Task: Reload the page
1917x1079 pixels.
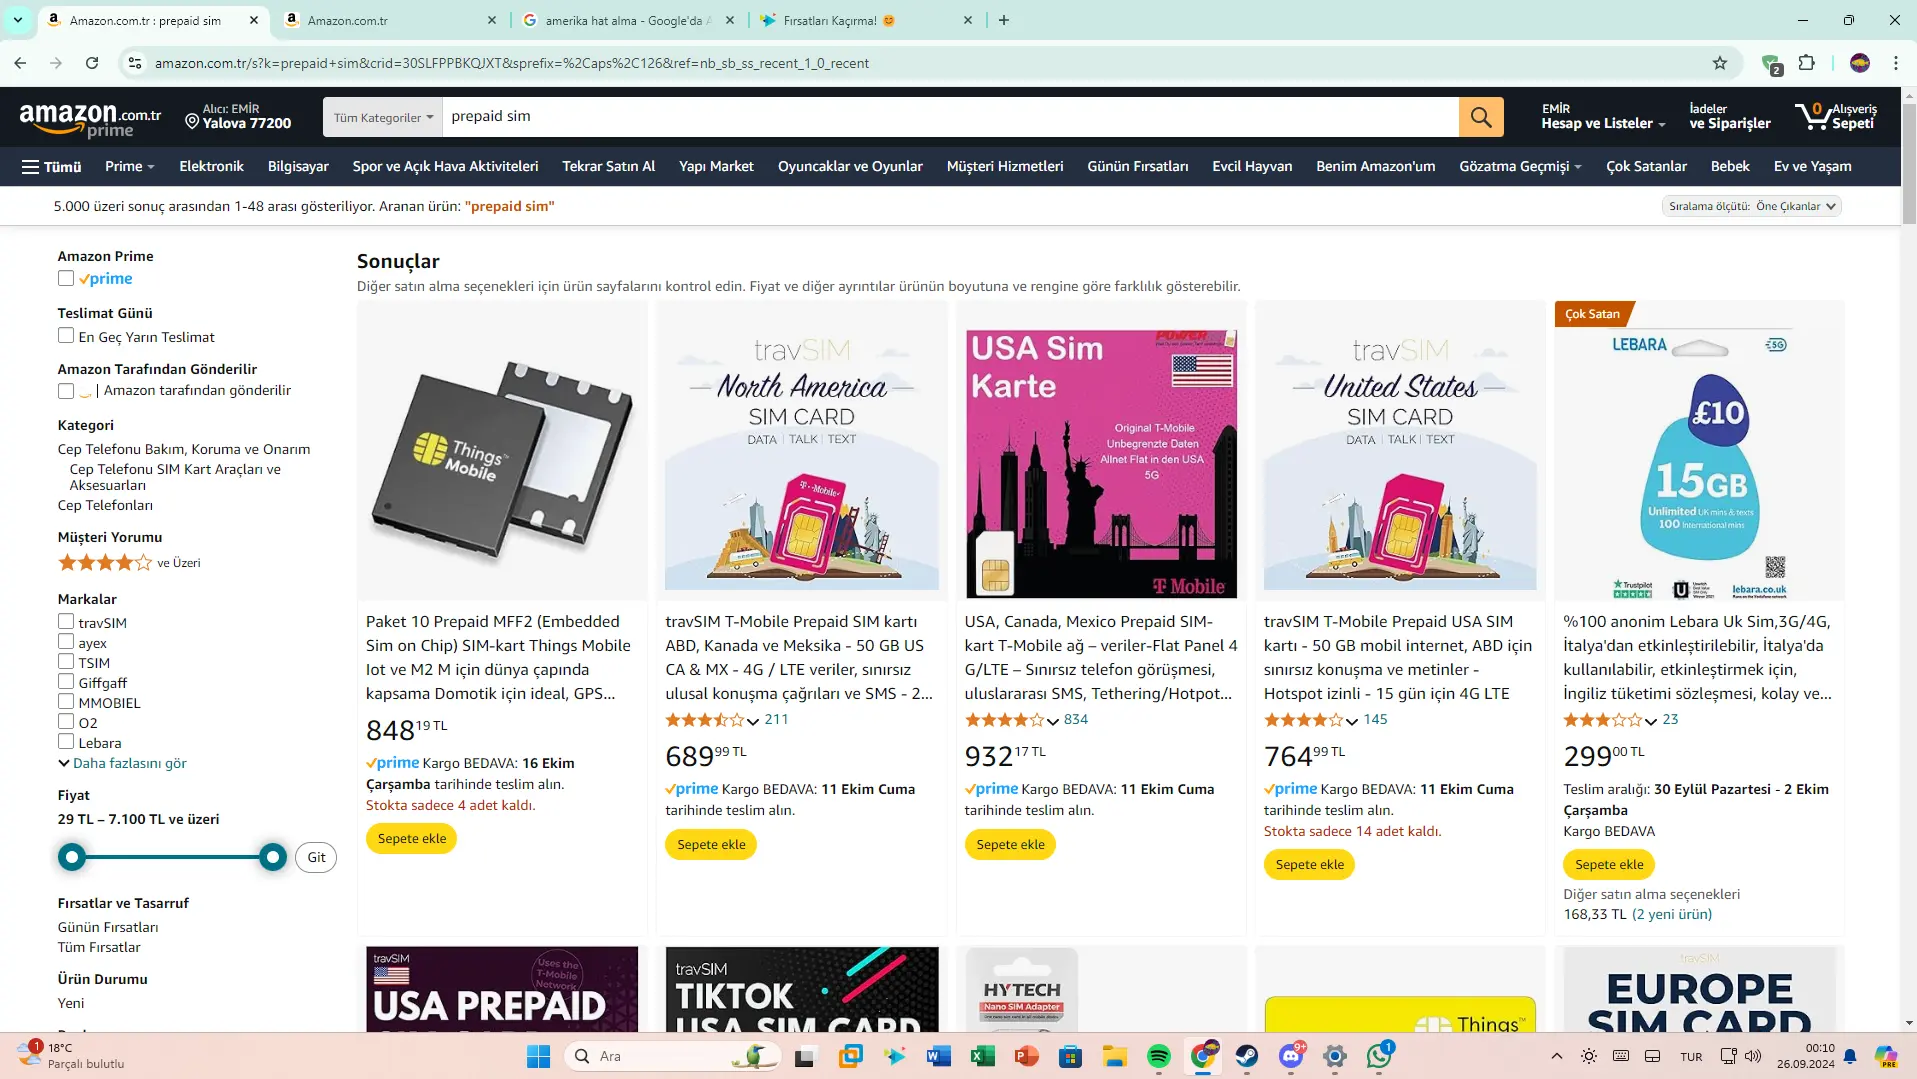Action: point(92,63)
